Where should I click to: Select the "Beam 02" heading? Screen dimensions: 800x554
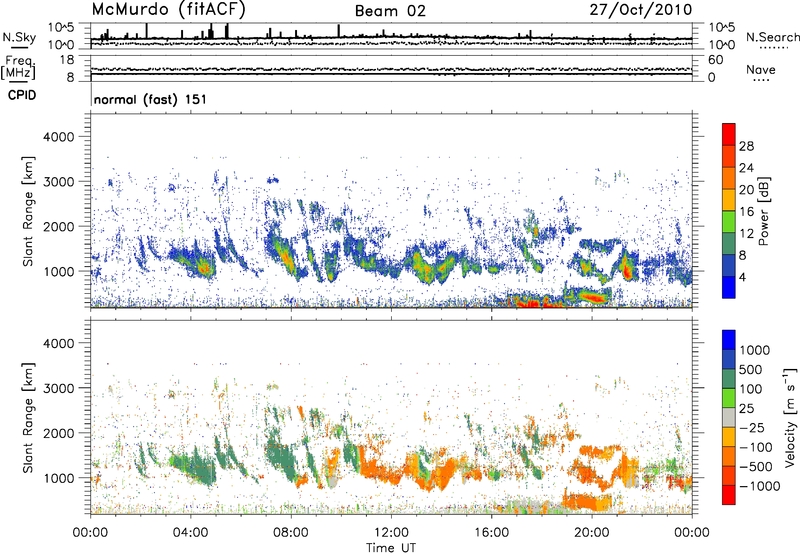pyautogui.click(x=390, y=11)
